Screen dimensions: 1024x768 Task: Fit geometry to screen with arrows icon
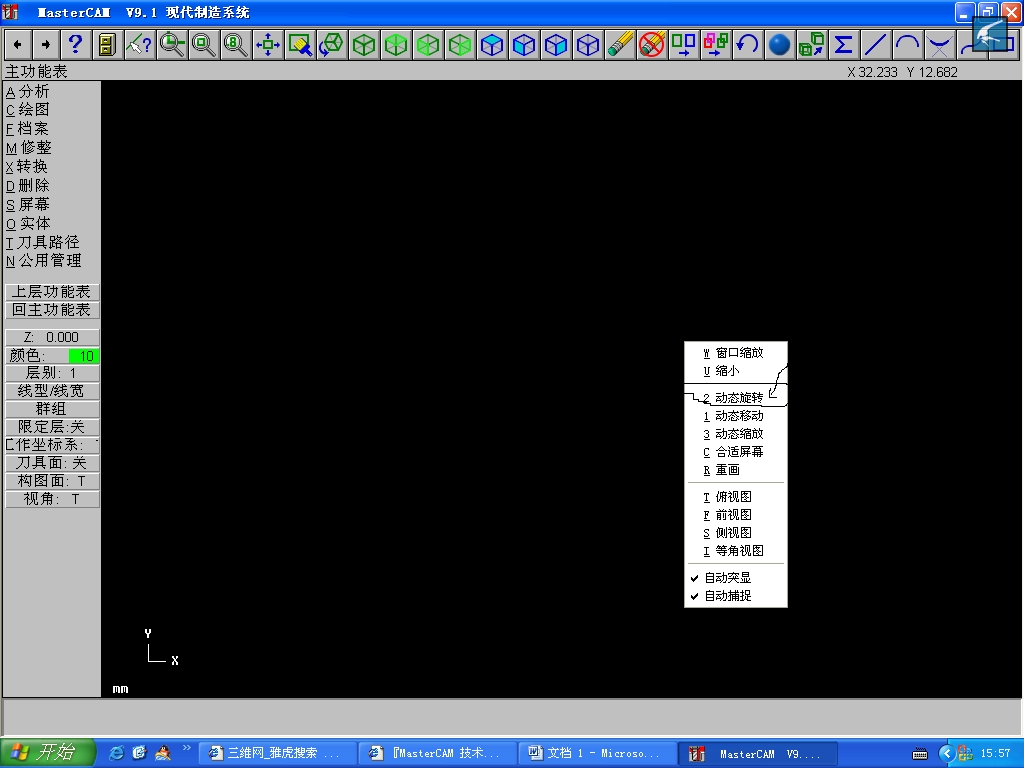pyautogui.click(x=268, y=45)
